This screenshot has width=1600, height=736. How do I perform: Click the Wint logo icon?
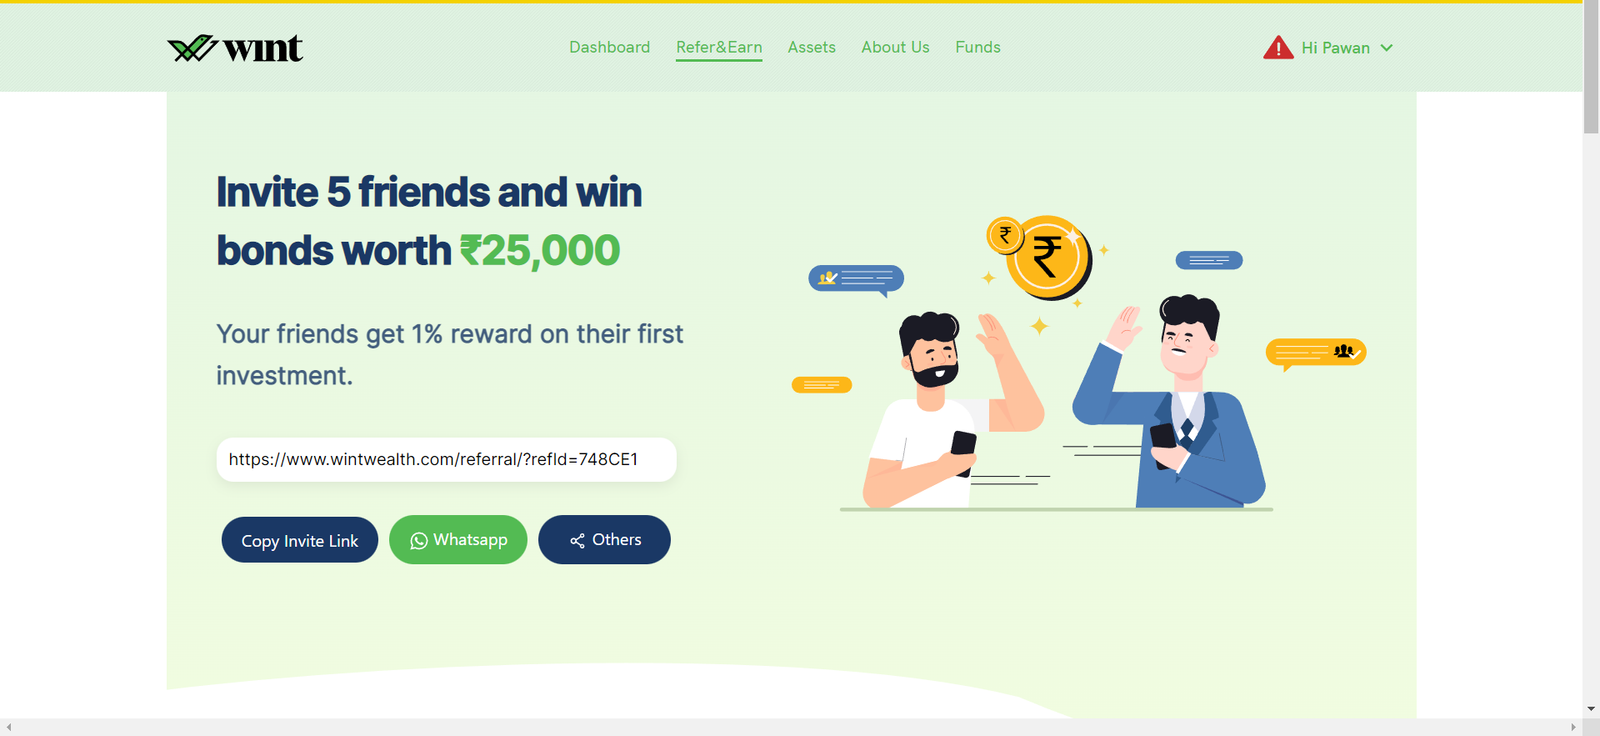click(192, 48)
